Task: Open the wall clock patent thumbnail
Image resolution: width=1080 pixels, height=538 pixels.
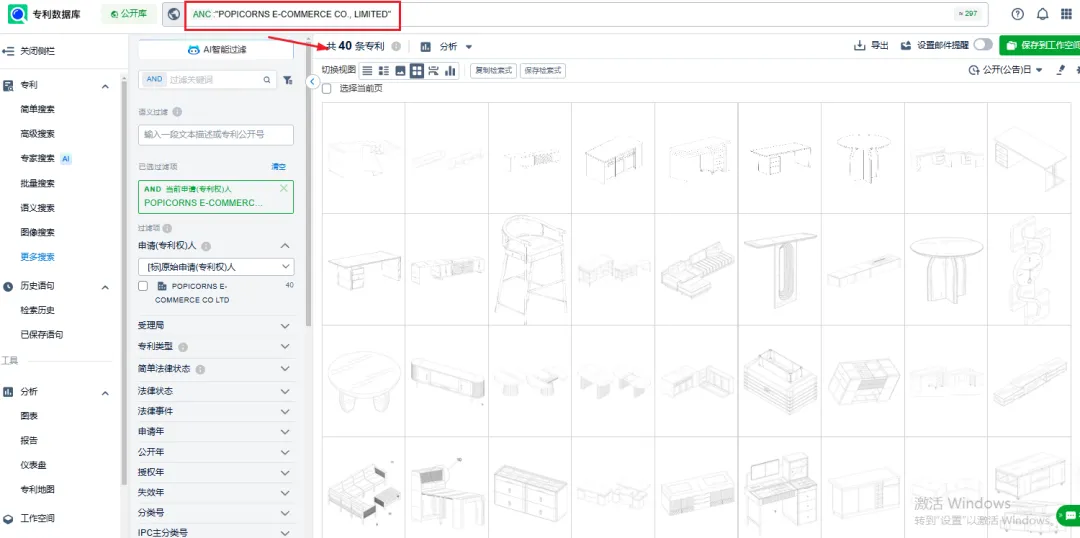Action: (1029, 269)
